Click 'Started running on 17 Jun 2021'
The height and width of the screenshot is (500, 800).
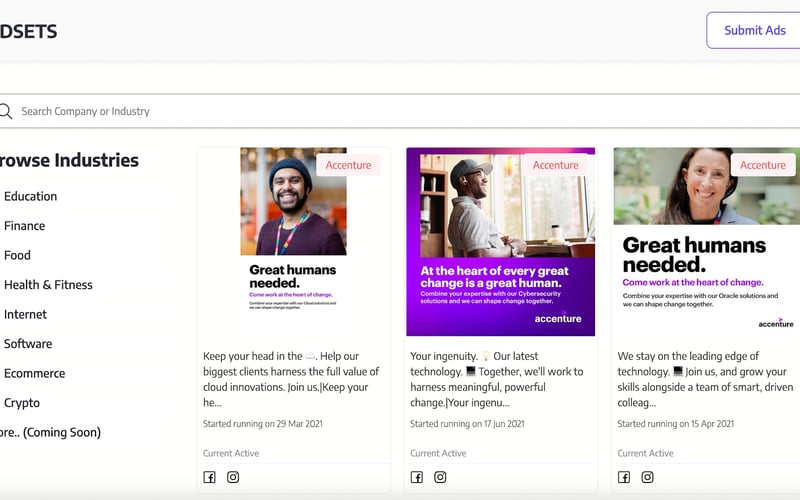[x=467, y=424]
